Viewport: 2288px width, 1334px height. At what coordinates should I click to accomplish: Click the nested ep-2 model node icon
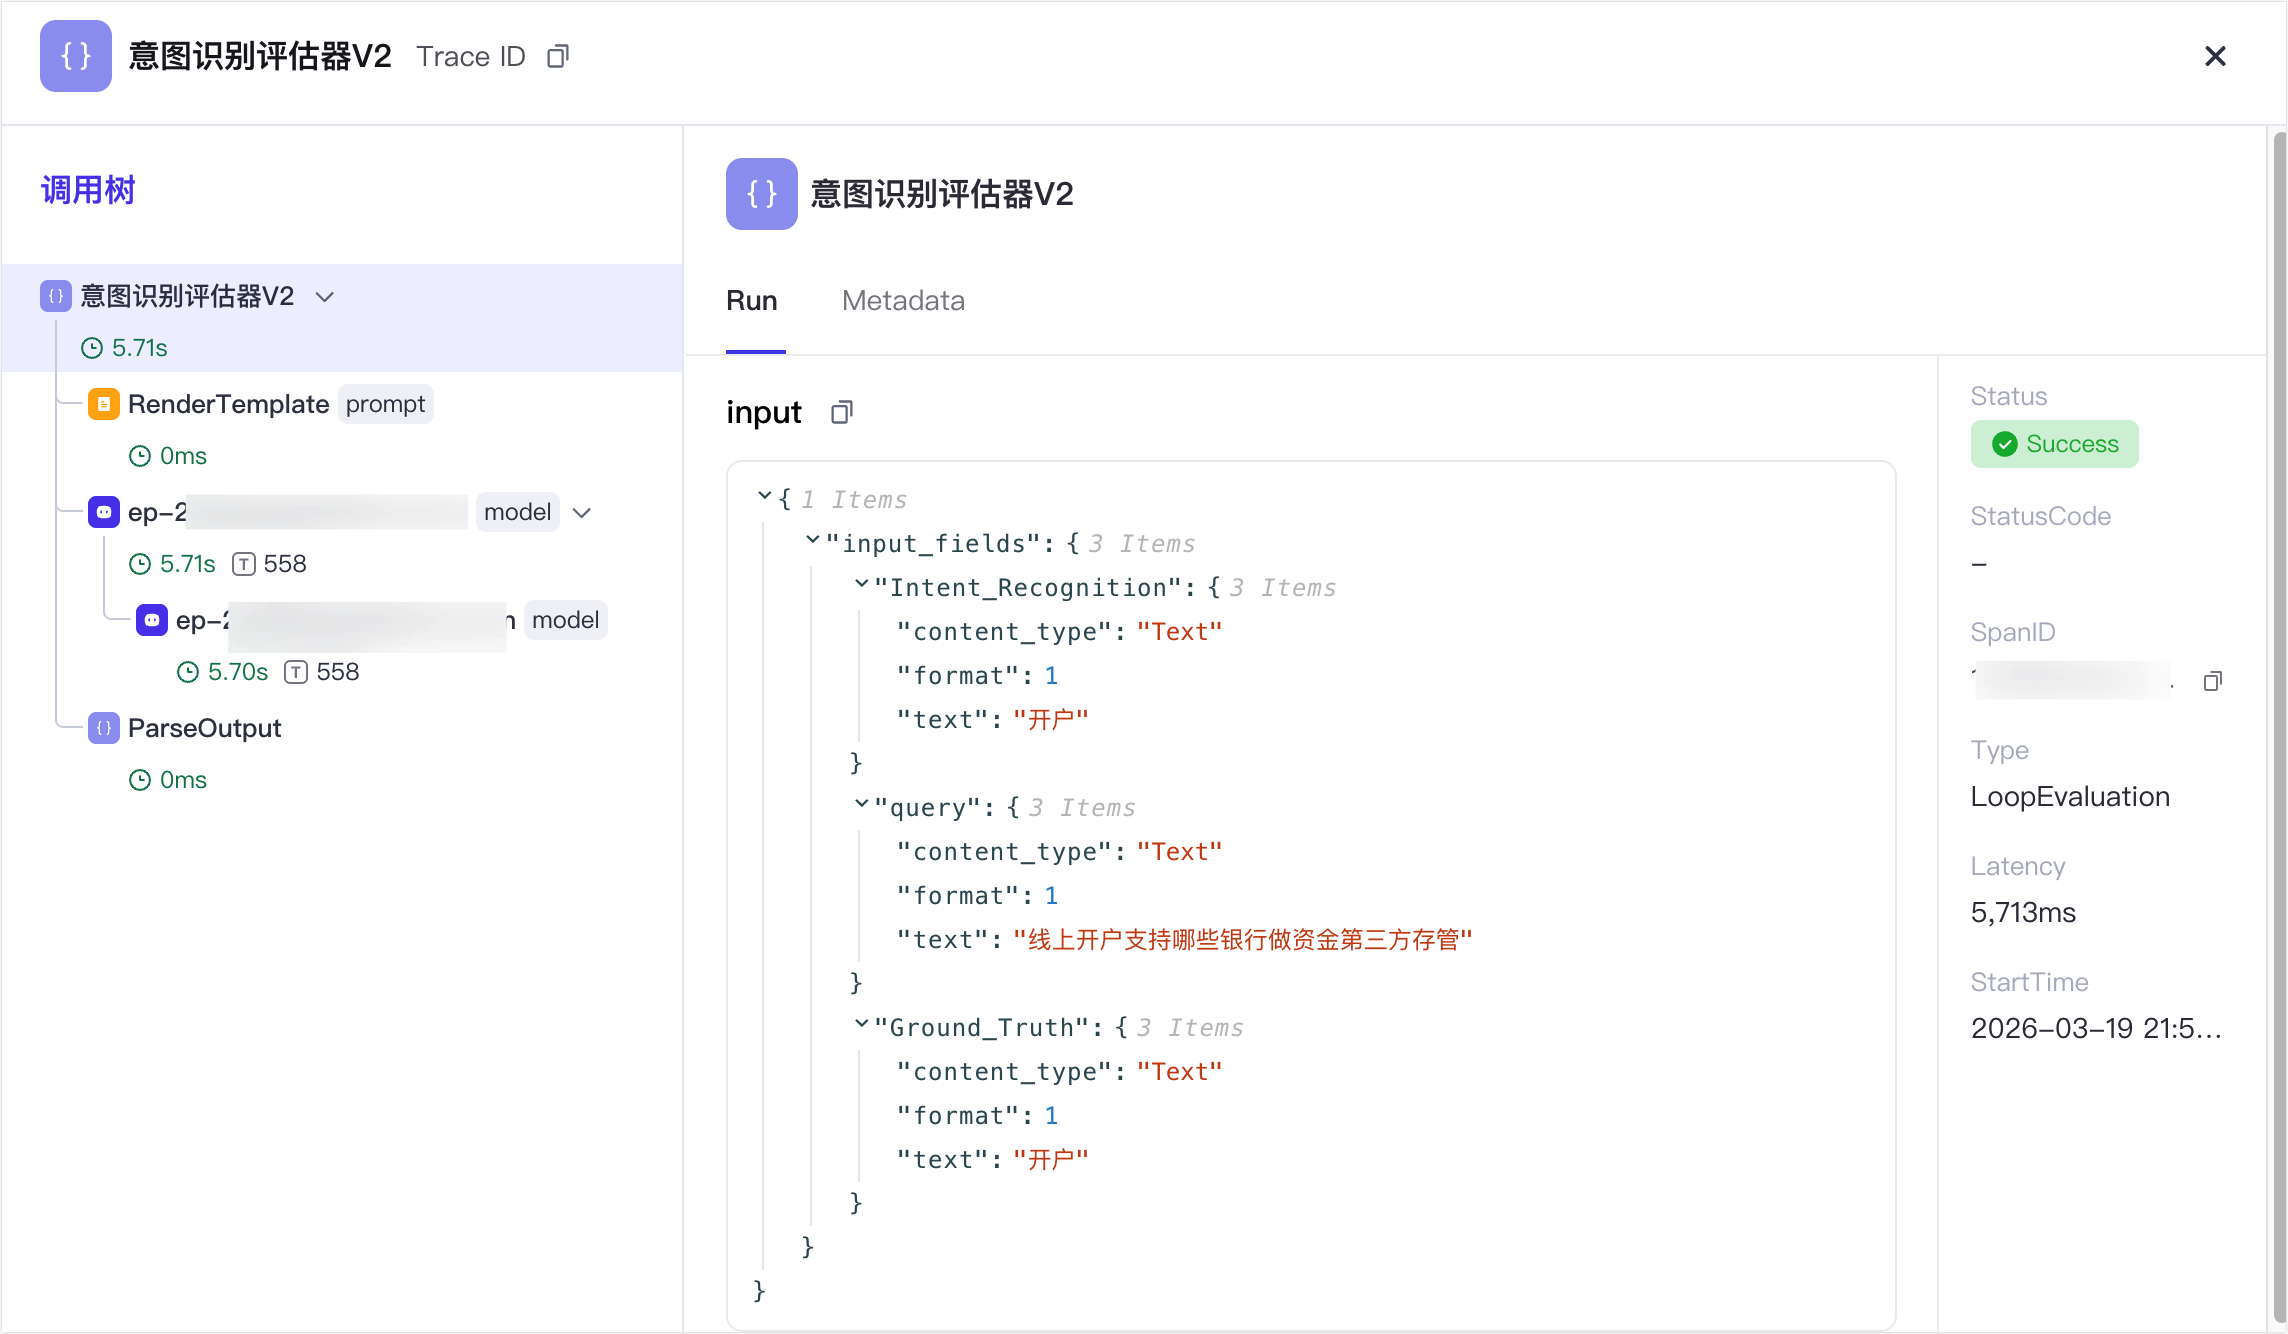click(x=152, y=620)
